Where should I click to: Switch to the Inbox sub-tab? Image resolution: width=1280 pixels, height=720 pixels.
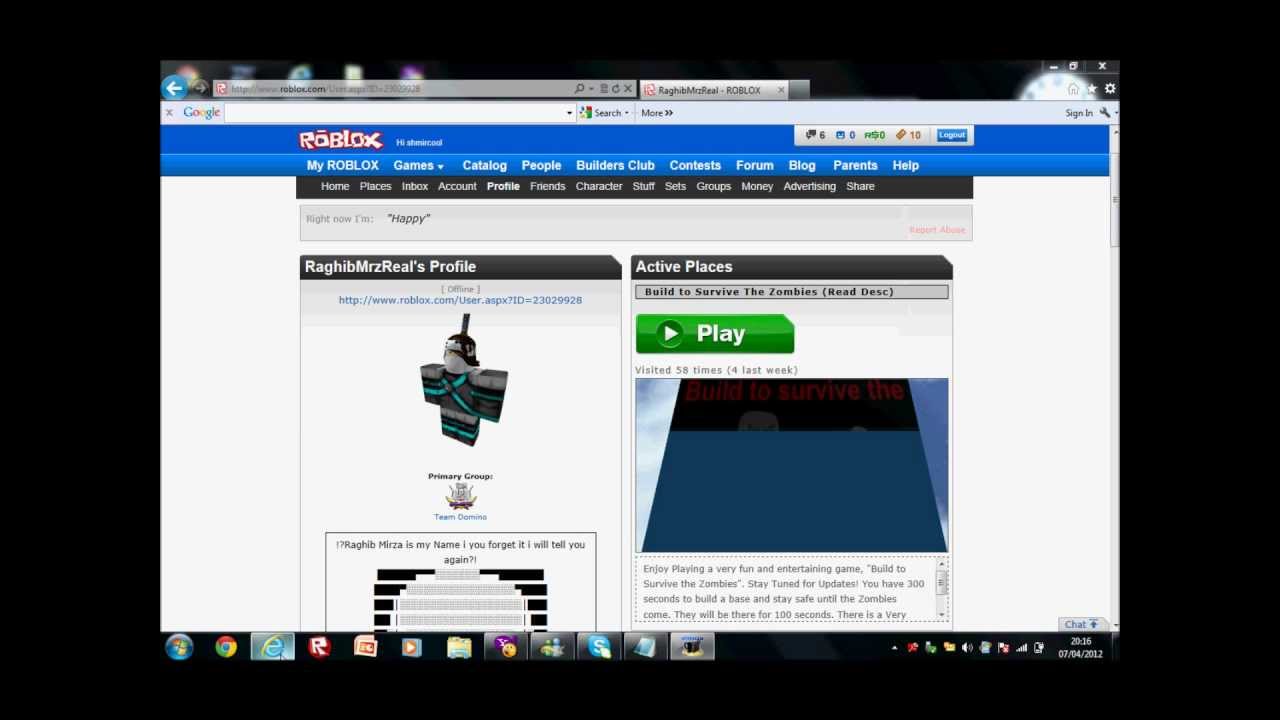(415, 186)
